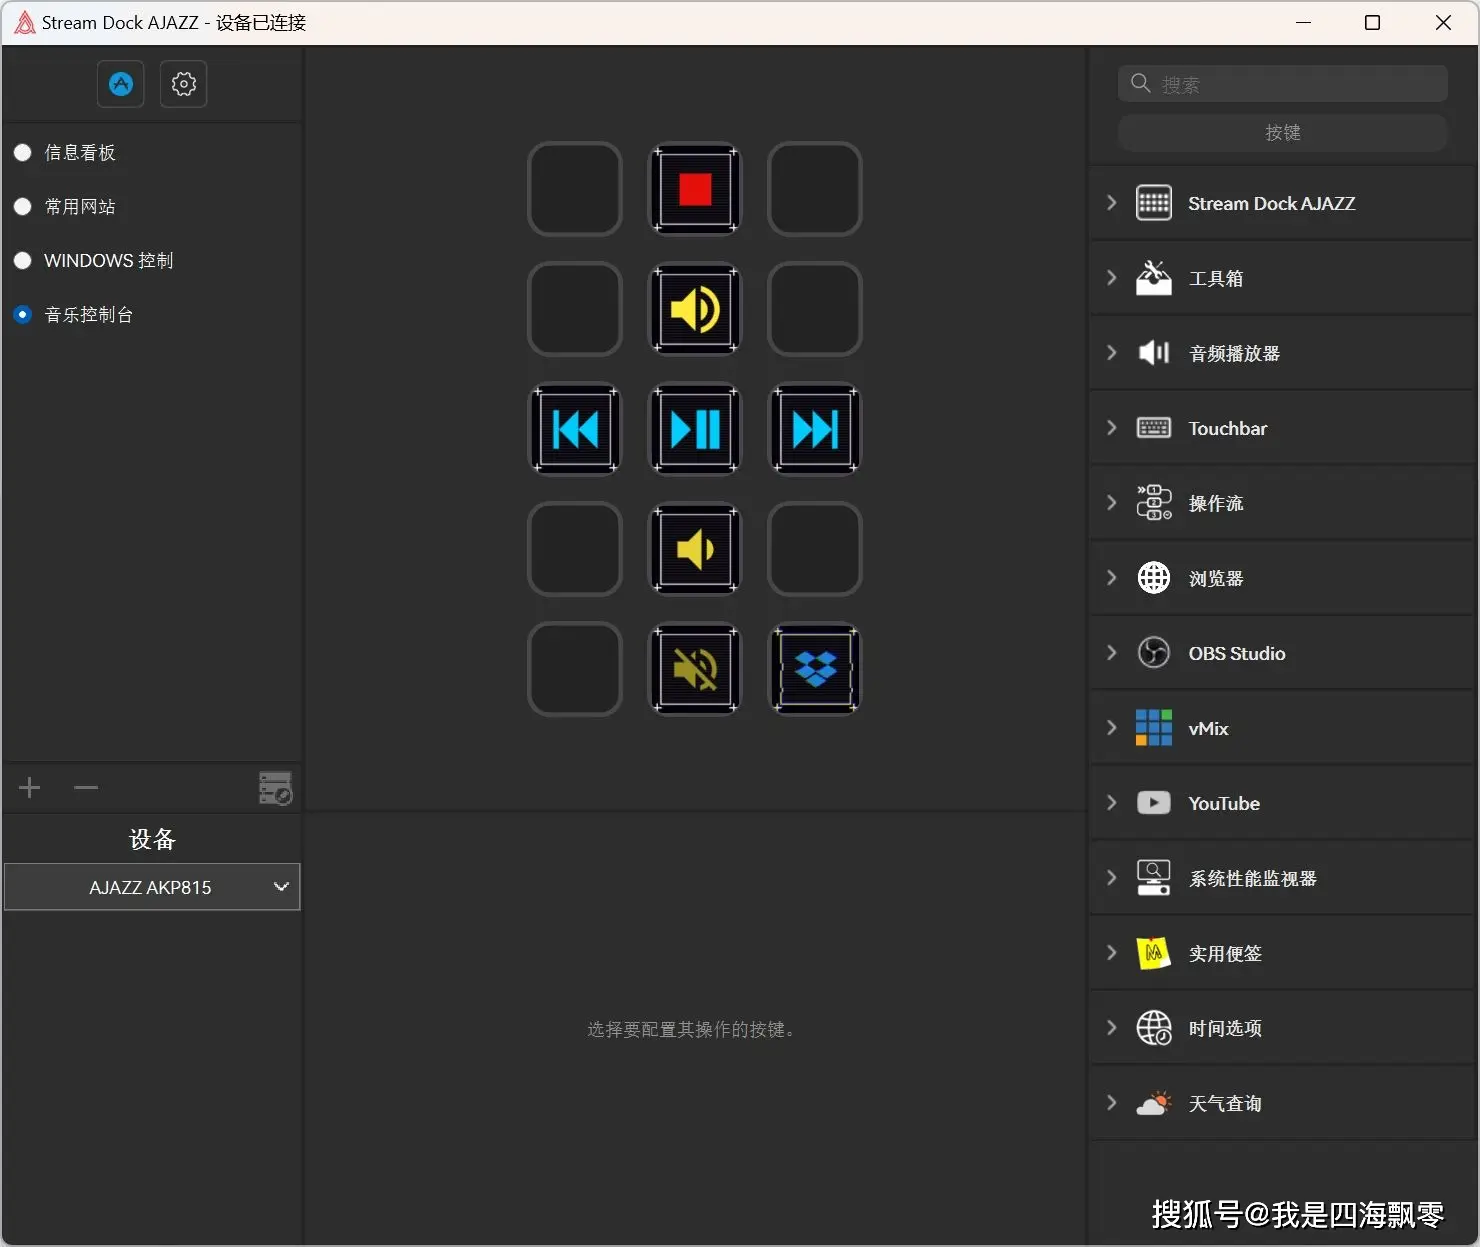Click the OBS Studio logo icon

coord(1154,653)
